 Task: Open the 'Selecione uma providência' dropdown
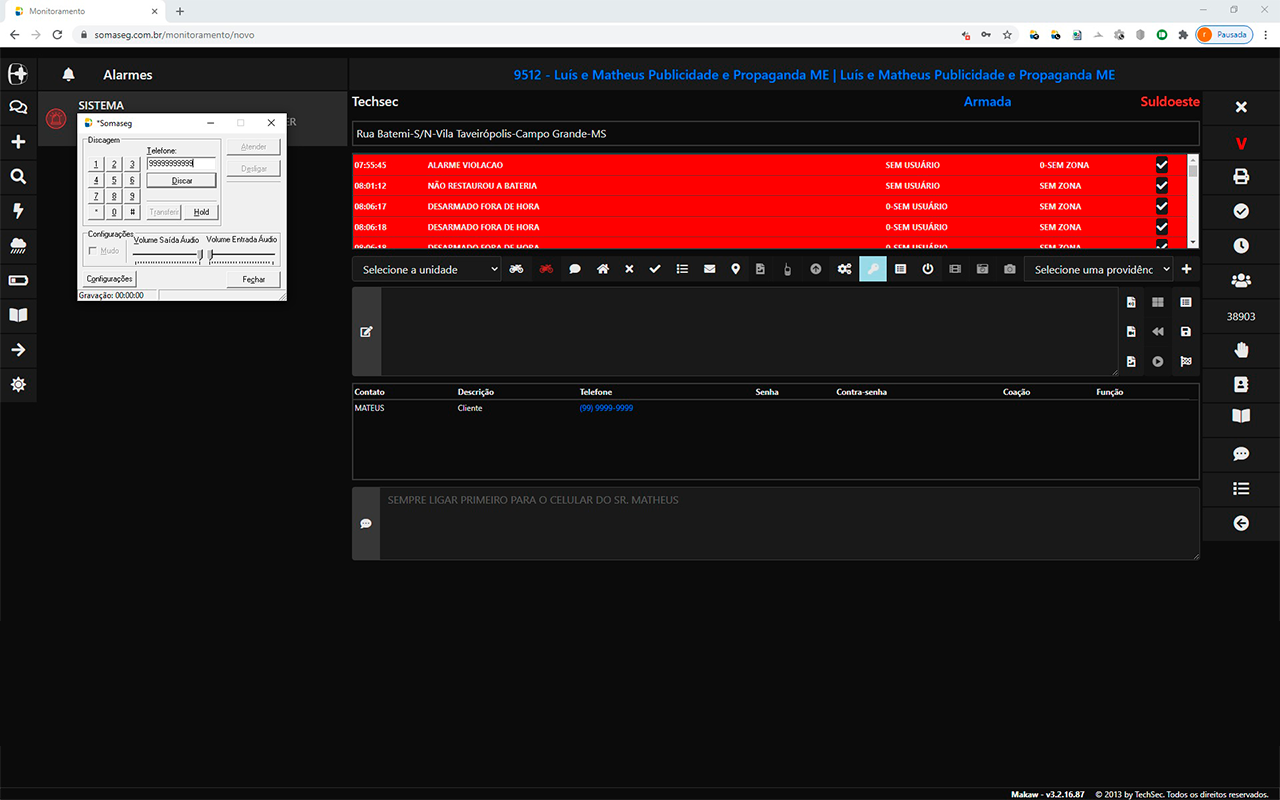click(x=1101, y=270)
